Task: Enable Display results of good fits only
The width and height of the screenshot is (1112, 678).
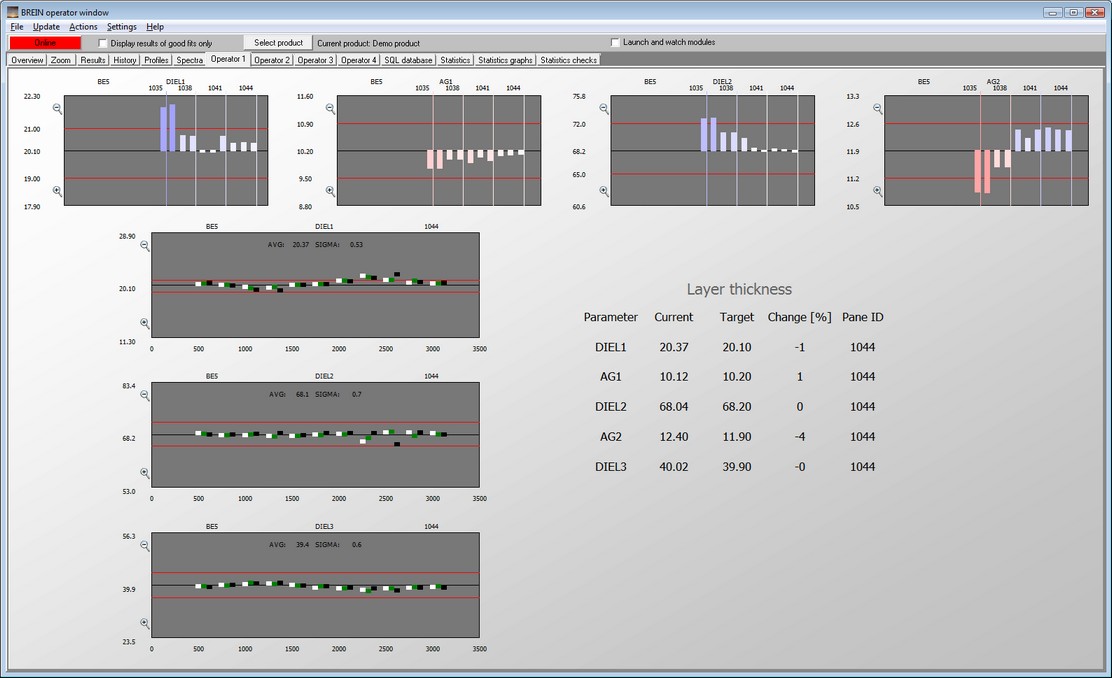Action: pos(103,43)
